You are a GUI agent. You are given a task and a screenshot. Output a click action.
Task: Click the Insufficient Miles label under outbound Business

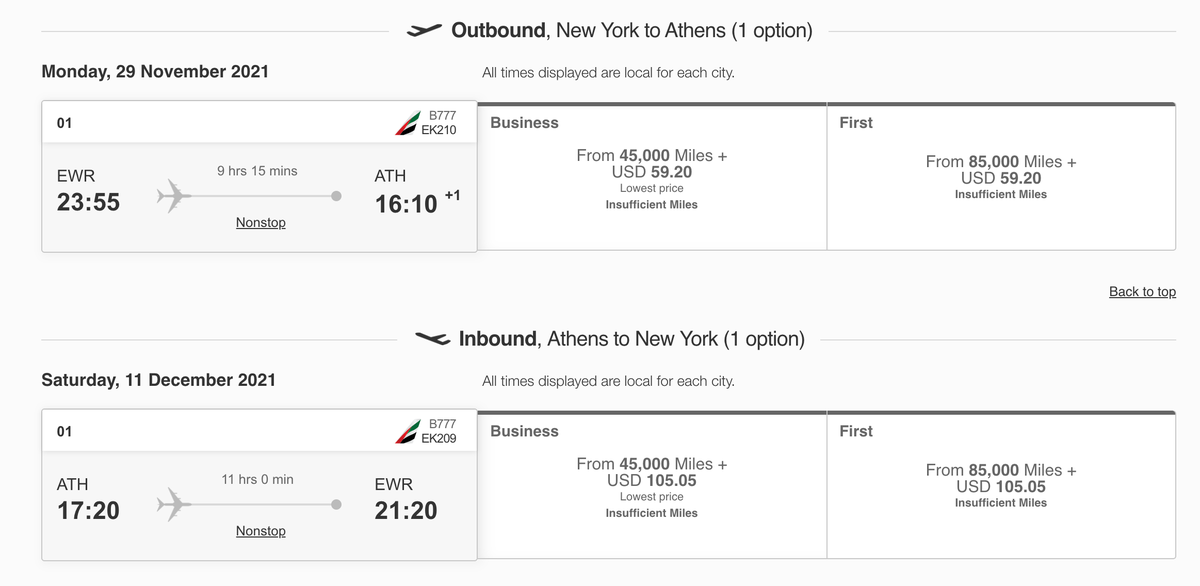(651, 204)
